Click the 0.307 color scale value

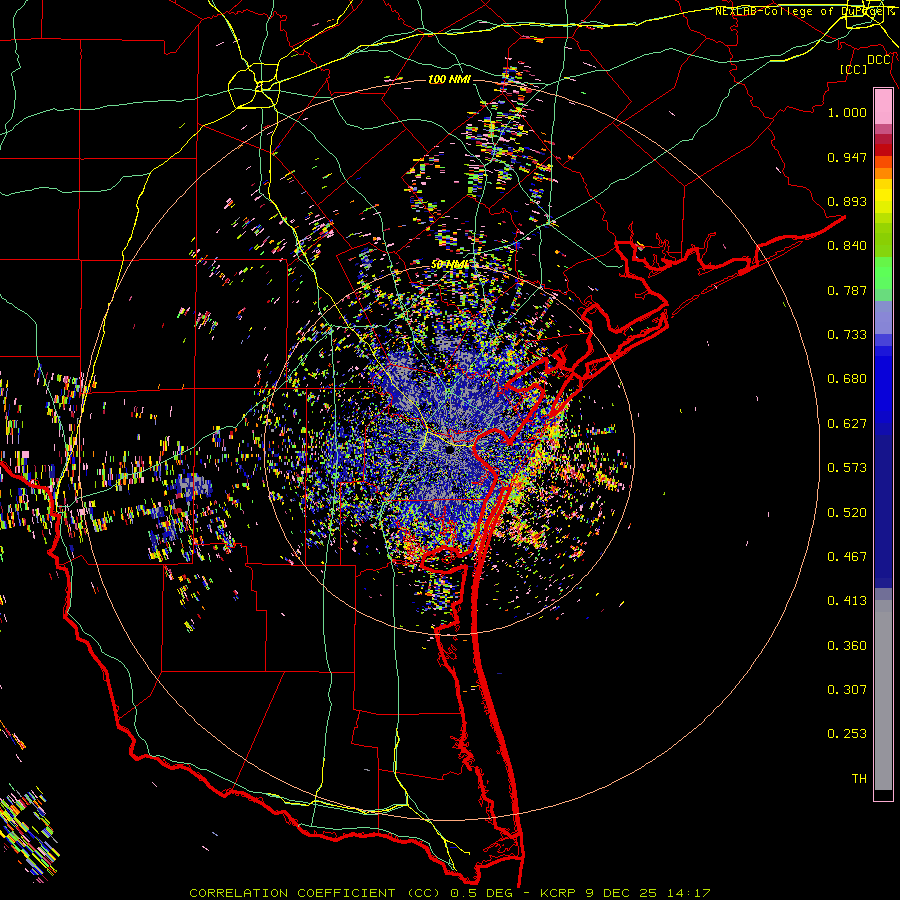tap(847, 690)
